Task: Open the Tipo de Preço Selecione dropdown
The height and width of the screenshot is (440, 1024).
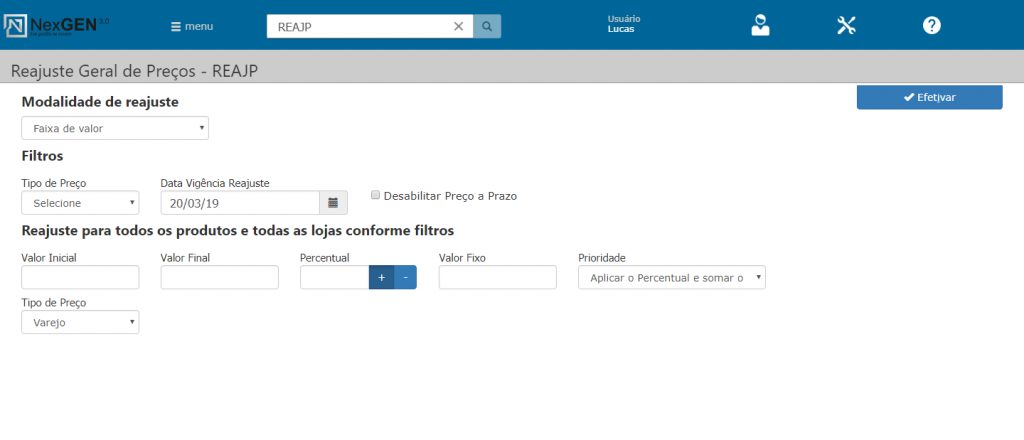Action: pyautogui.click(x=80, y=203)
